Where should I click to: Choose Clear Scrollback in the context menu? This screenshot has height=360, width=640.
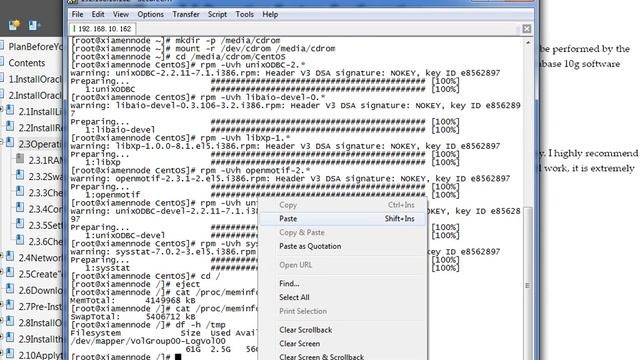coord(342,330)
